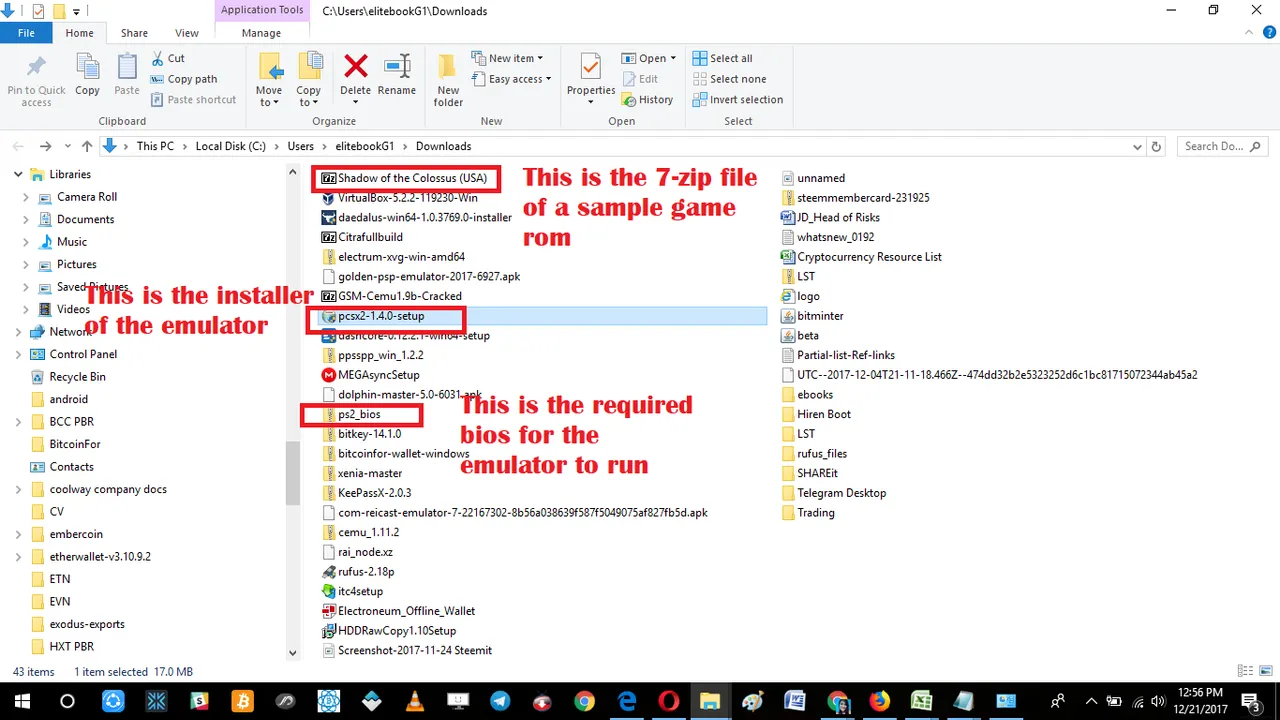Click the Properties icon
Screen dimensions: 1280x720
click(591, 67)
